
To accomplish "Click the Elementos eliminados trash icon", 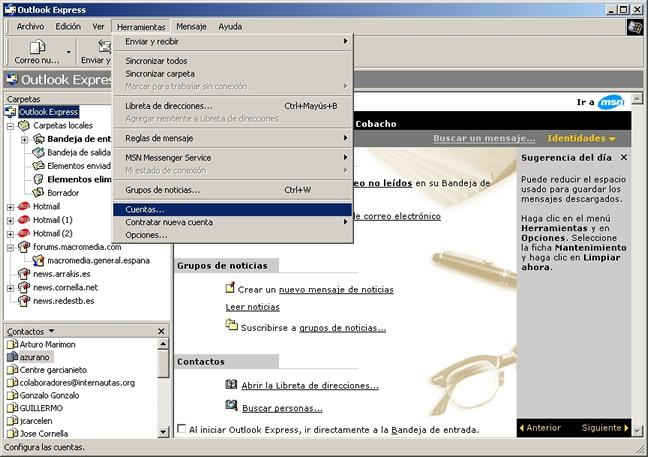I will pos(38,179).
